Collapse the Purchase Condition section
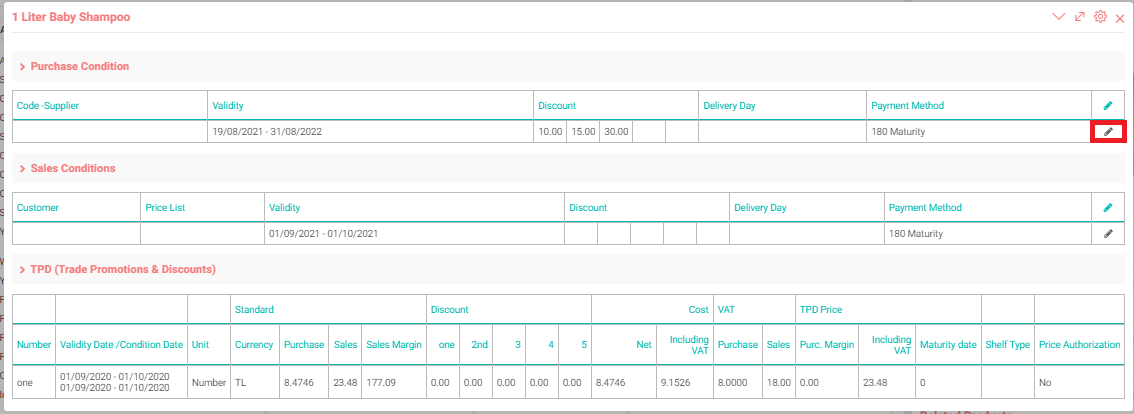 [x=22, y=67]
